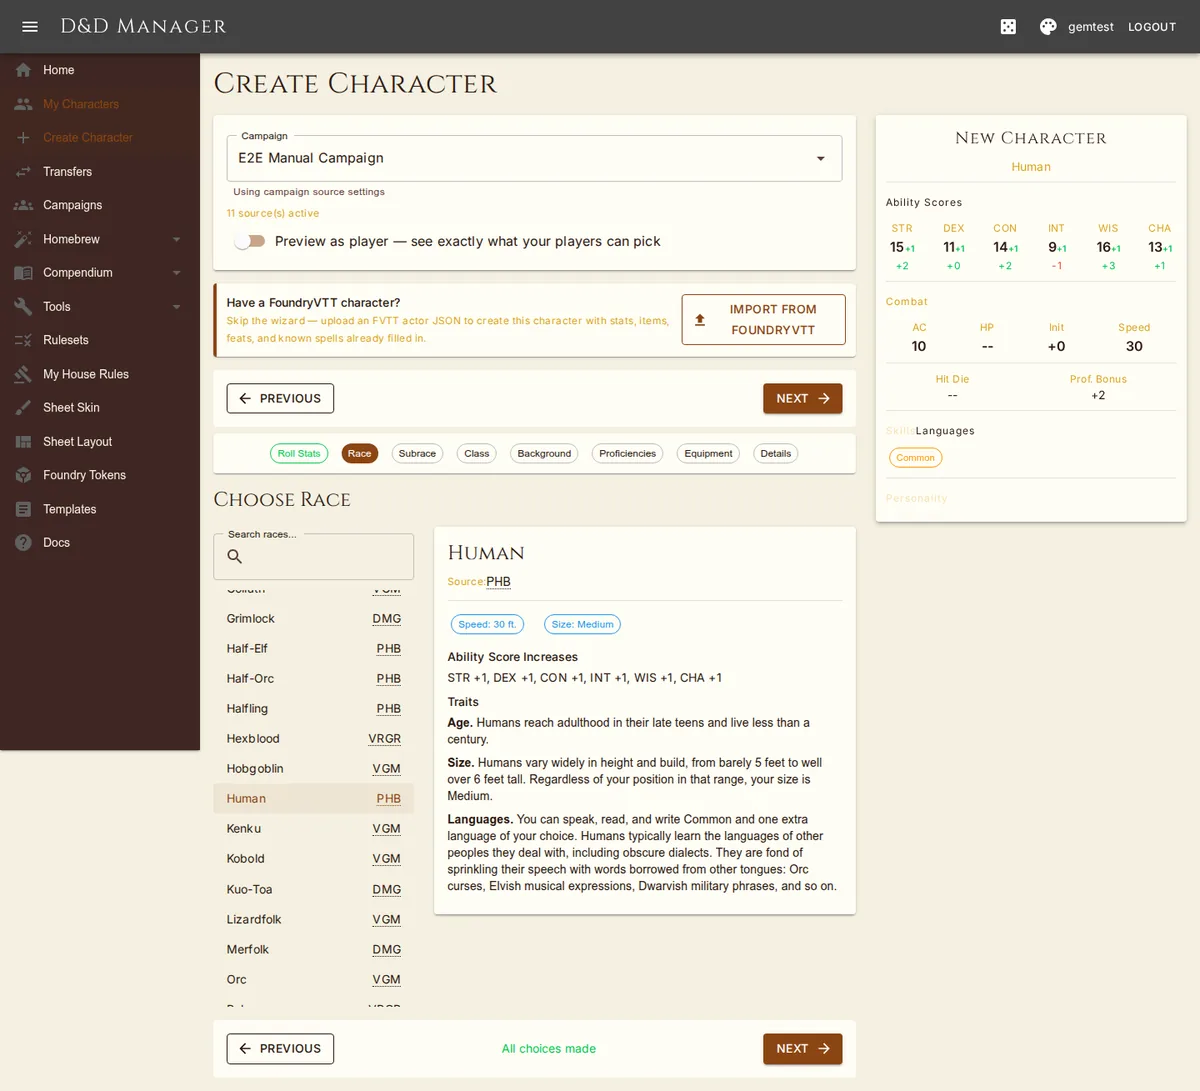The width and height of the screenshot is (1200, 1091).
Task: Click the Create Character plus icon
Action: [x=23, y=138]
